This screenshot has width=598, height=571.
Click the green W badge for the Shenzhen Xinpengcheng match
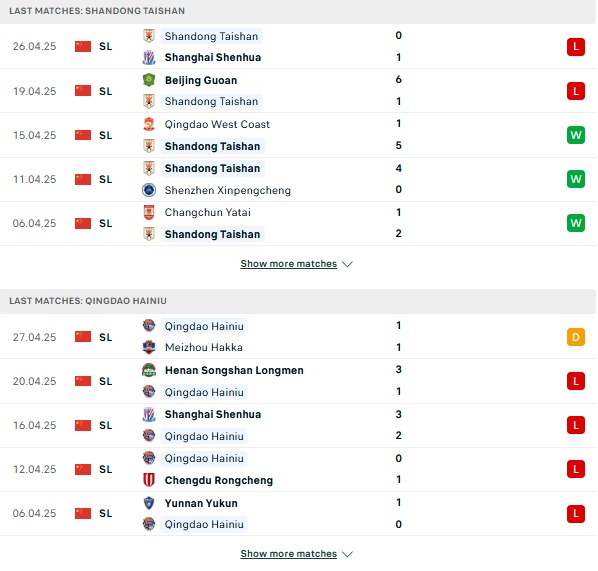(575, 179)
